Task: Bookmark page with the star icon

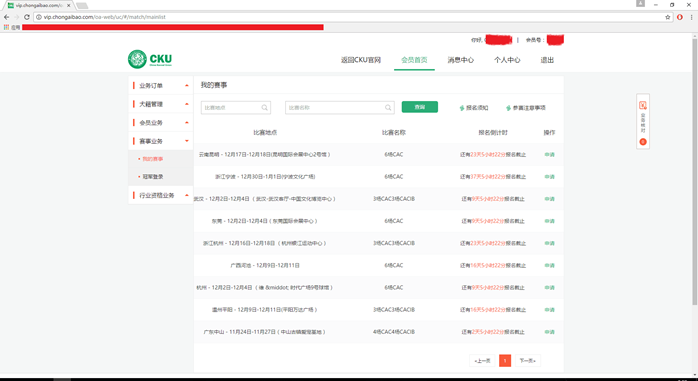Action: pyautogui.click(x=668, y=17)
